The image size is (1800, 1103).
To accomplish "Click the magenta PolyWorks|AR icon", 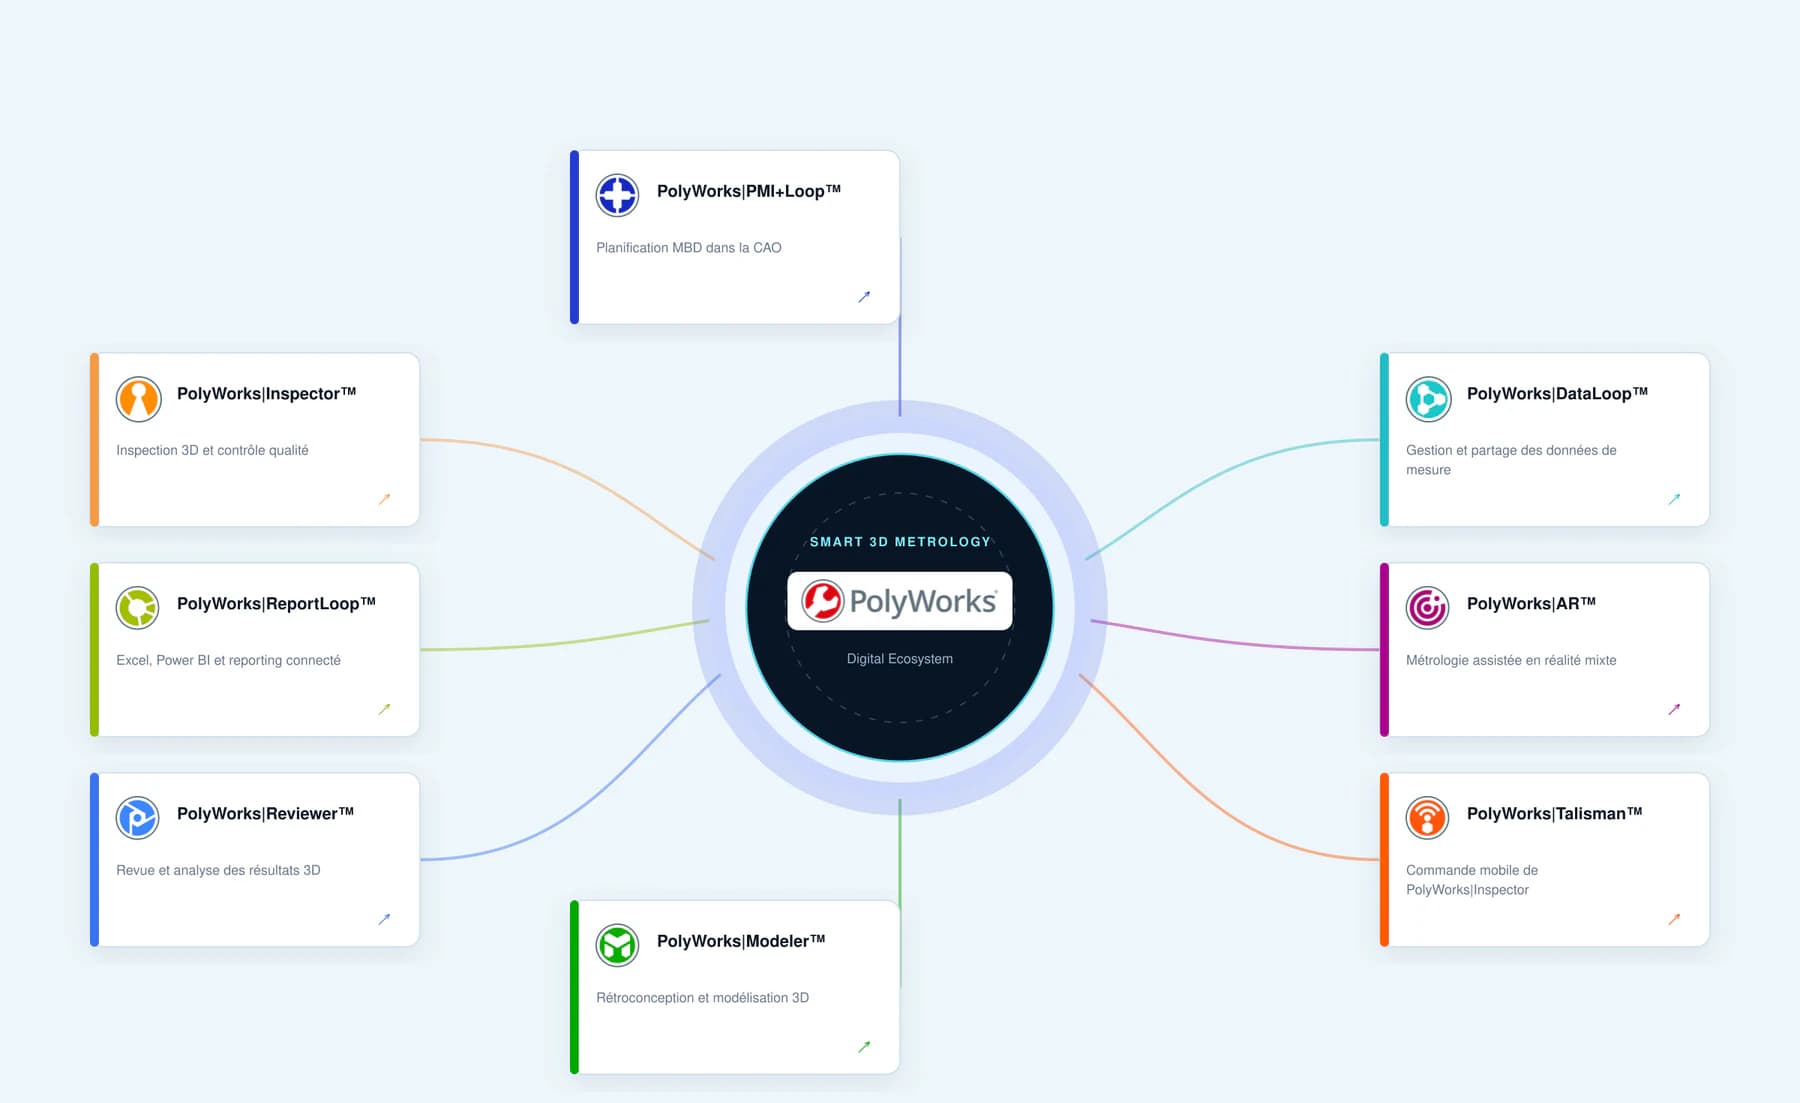I will coord(1428,608).
